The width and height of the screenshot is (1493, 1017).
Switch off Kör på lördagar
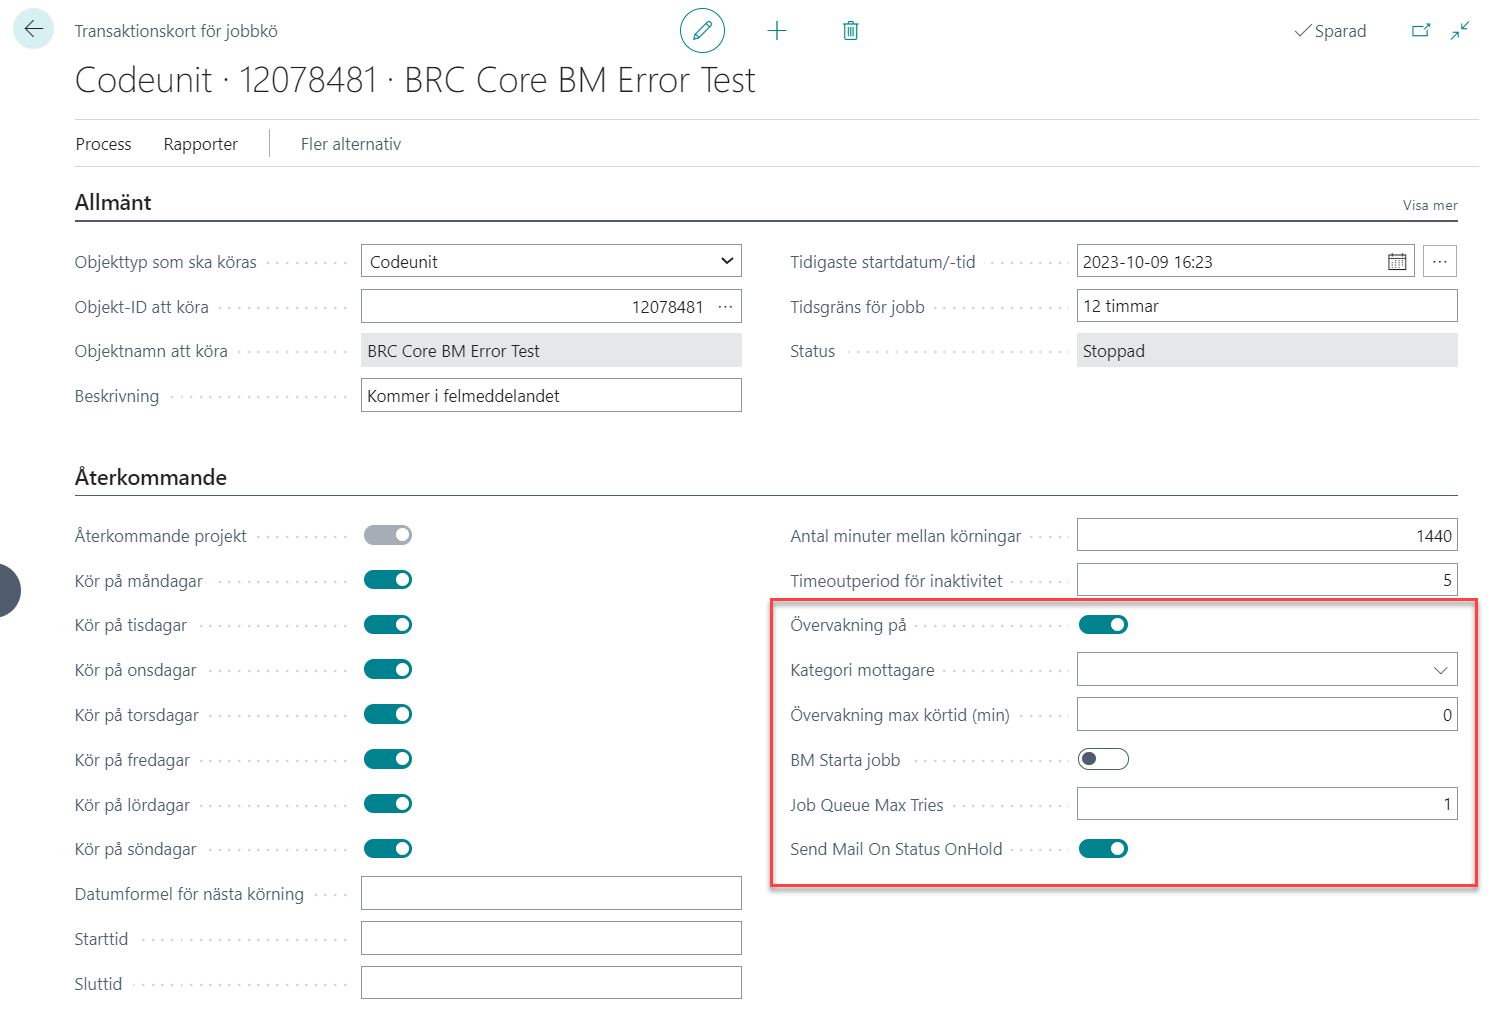tap(388, 804)
